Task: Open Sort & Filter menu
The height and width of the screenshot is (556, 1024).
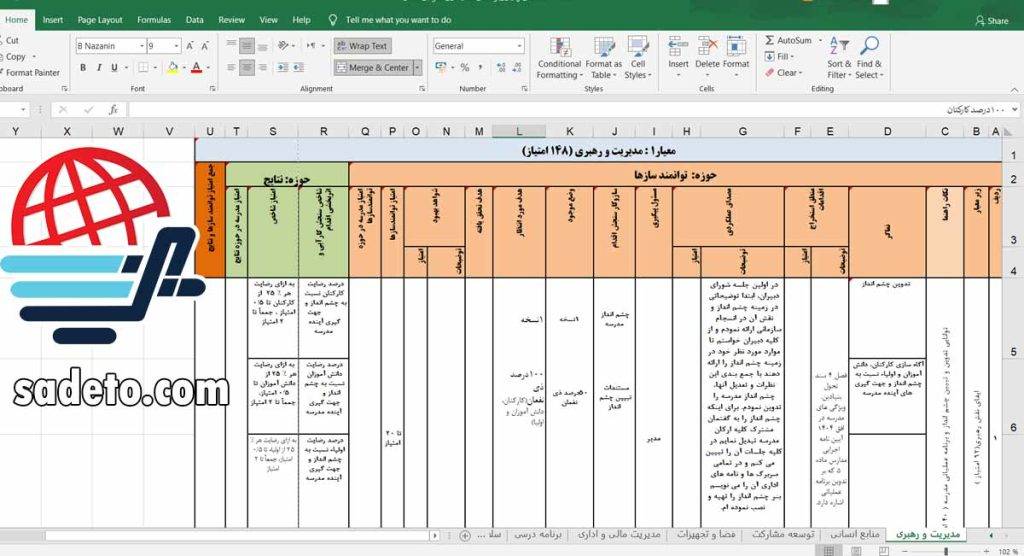Action: 839,57
